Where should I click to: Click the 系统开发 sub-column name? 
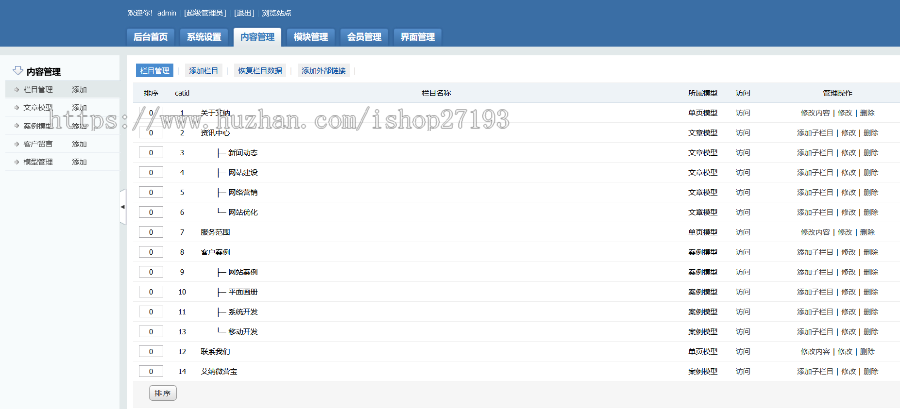[x=243, y=312]
